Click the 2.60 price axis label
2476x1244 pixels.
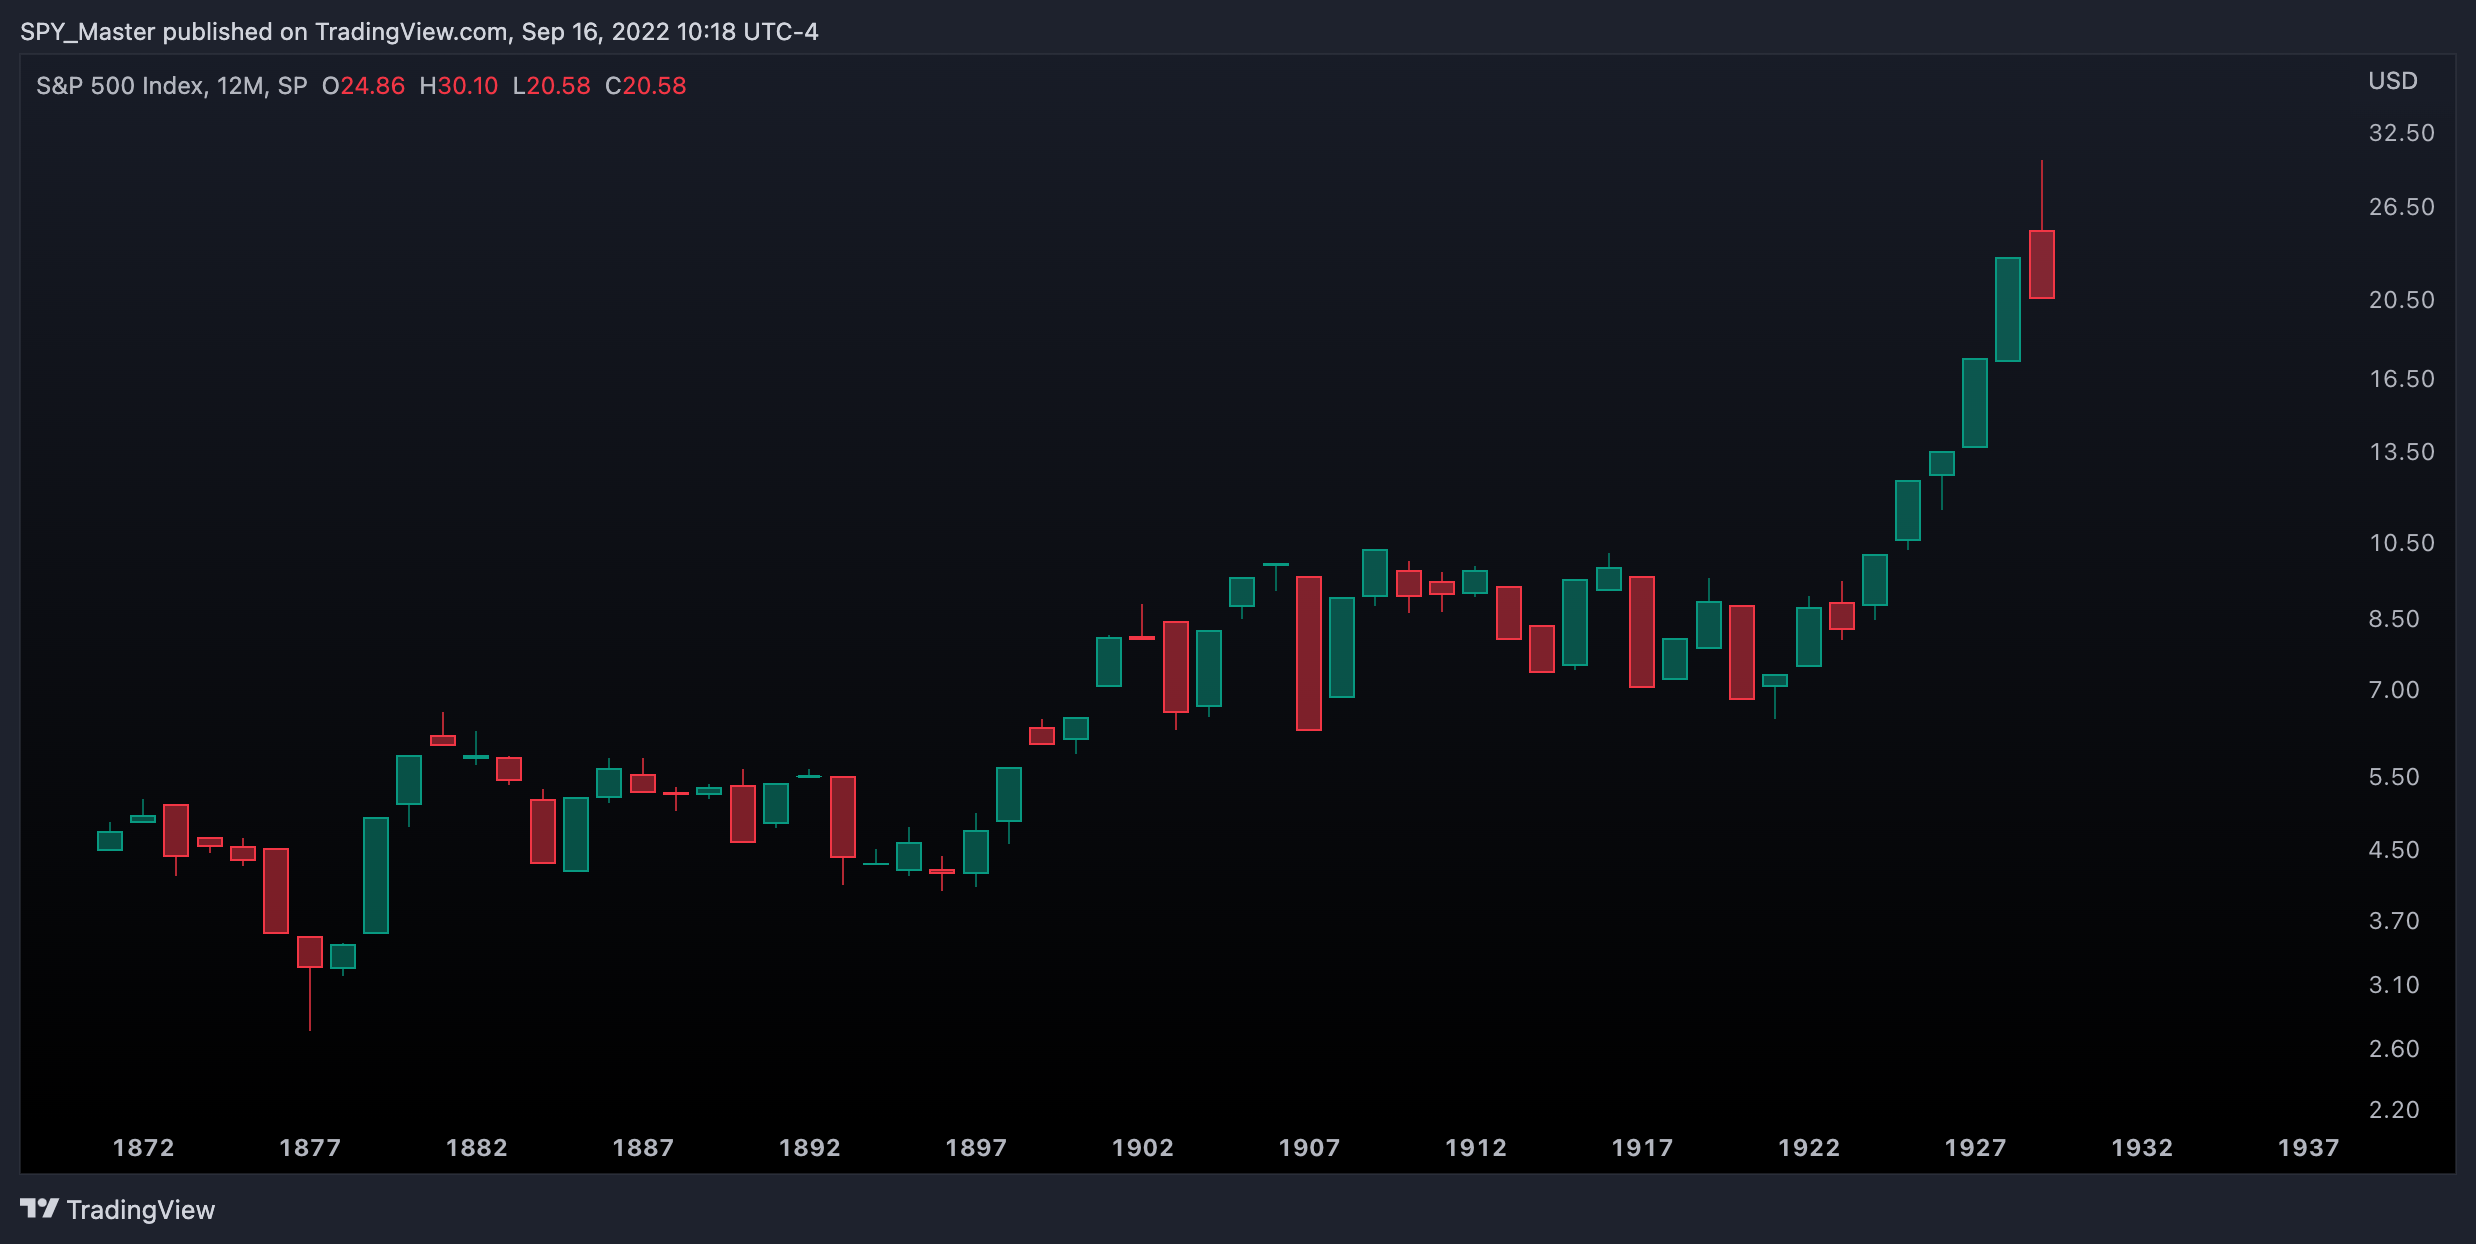2394,1049
